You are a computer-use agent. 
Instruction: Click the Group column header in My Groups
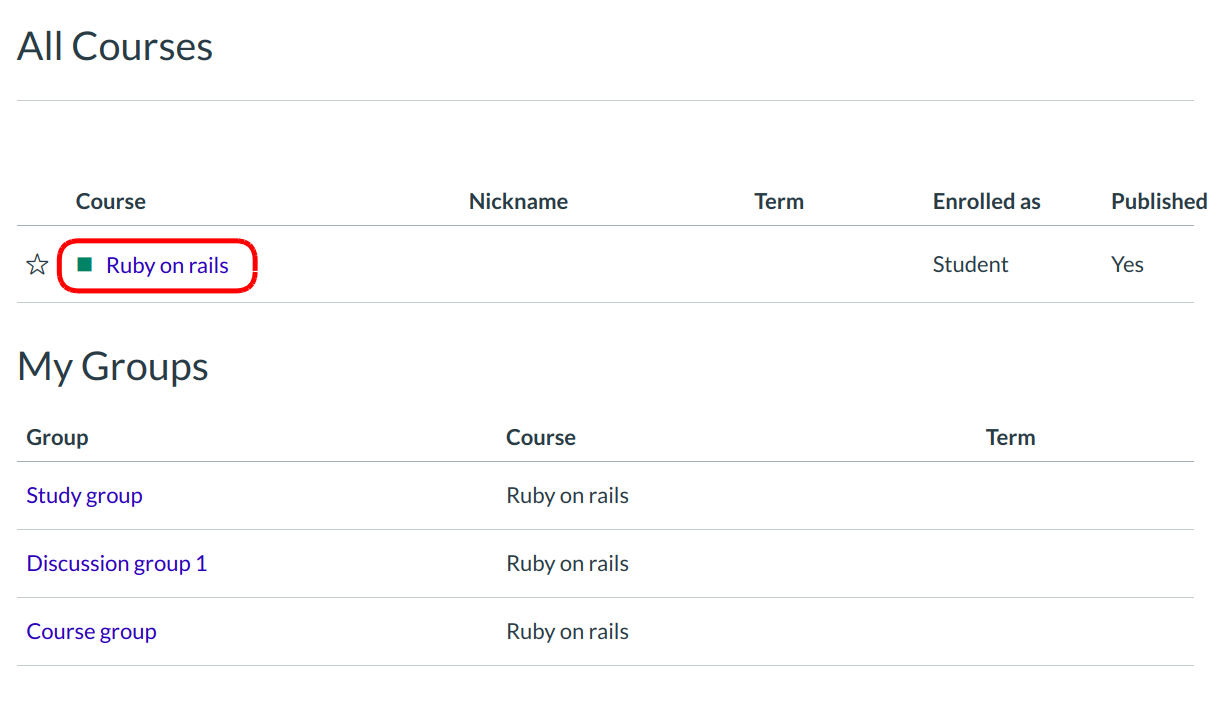57,438
